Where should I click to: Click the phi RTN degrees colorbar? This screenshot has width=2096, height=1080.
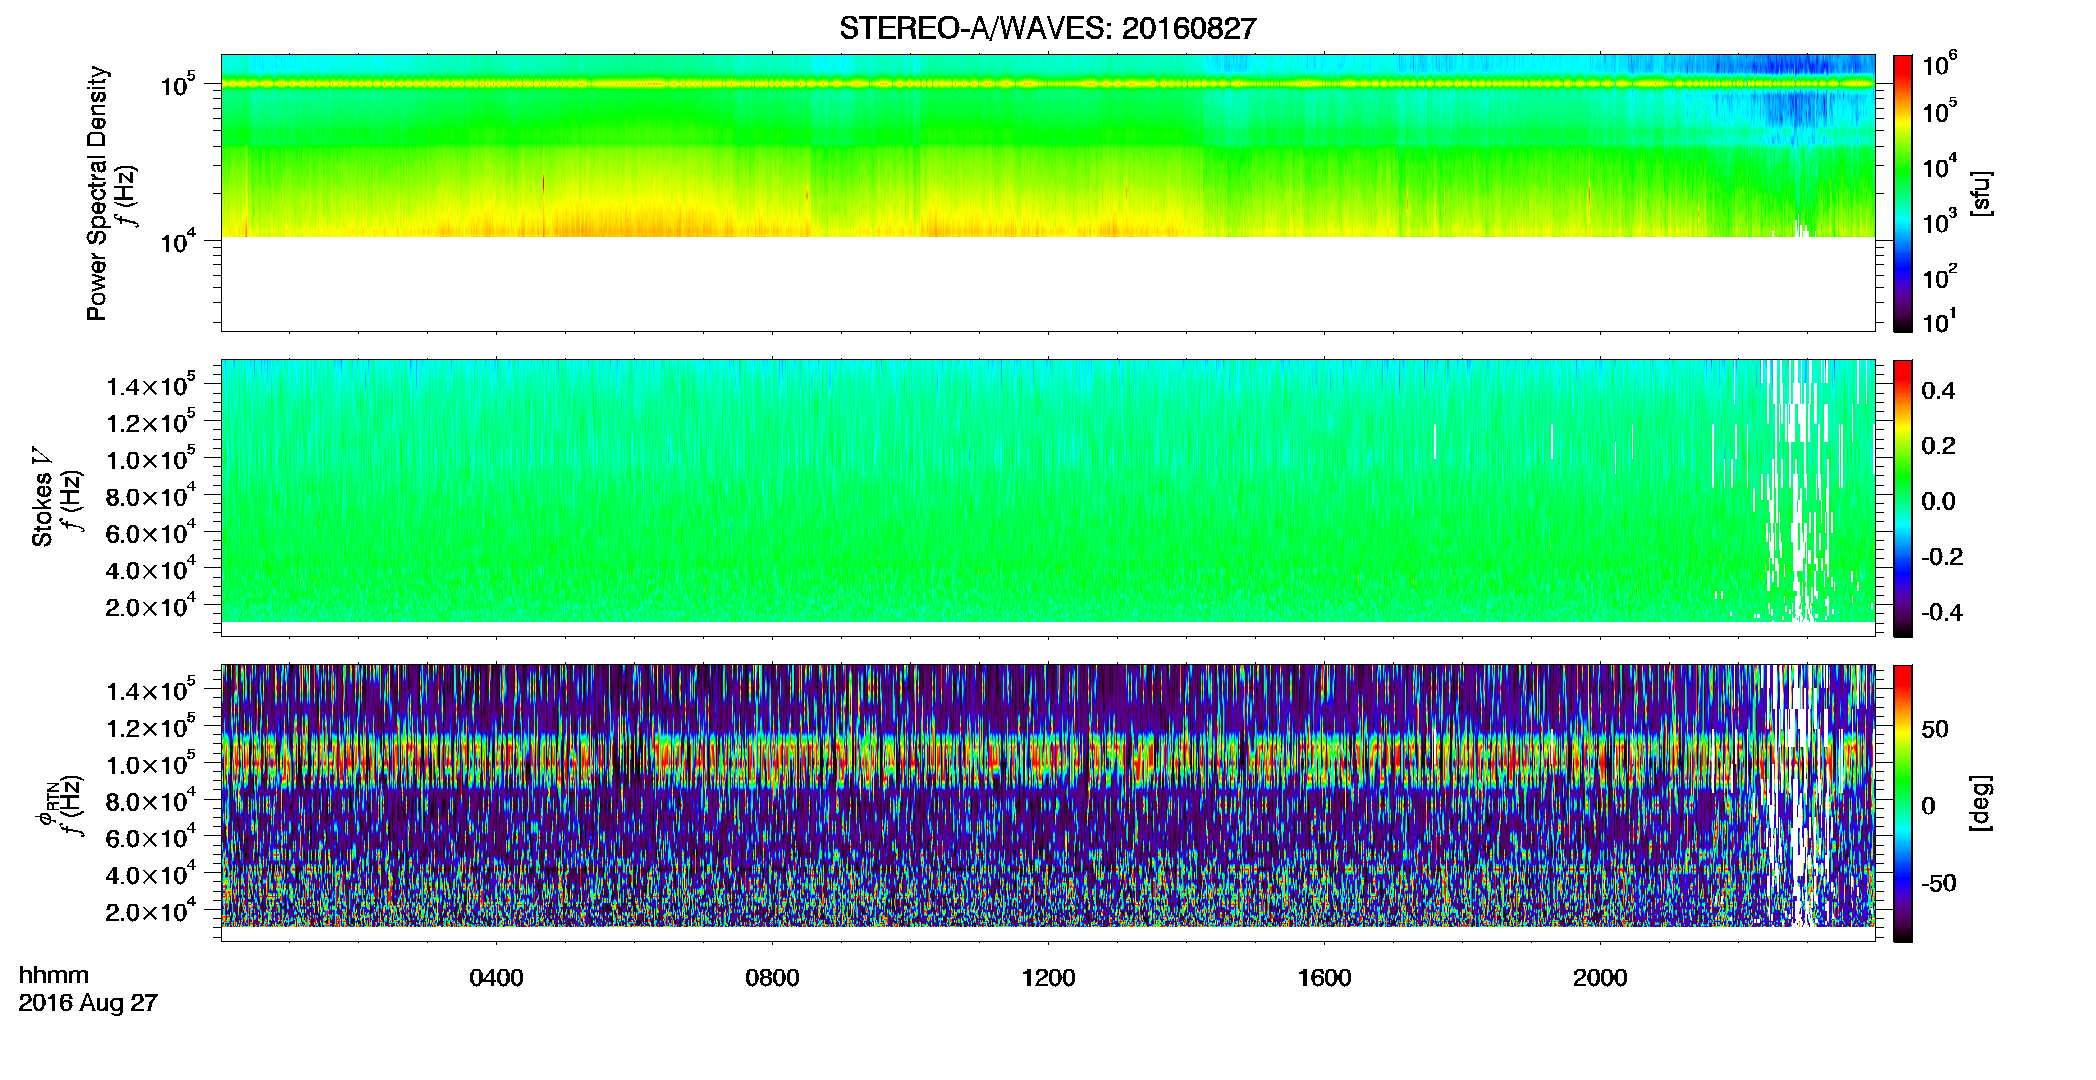click(1903, 803)
